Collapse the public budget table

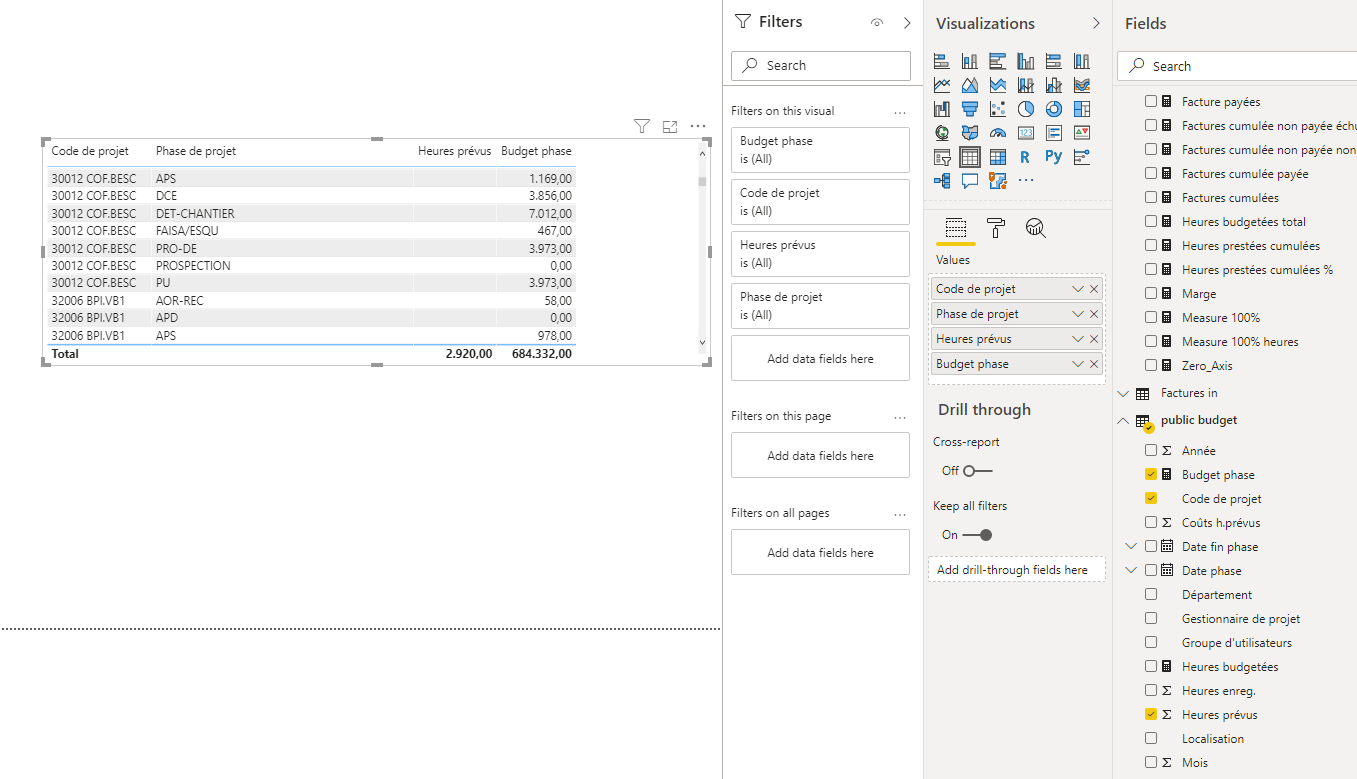click(1123, 421)
